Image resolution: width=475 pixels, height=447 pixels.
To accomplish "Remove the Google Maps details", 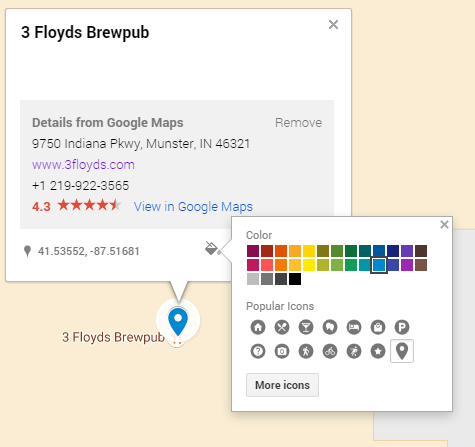I will [298, 123].
